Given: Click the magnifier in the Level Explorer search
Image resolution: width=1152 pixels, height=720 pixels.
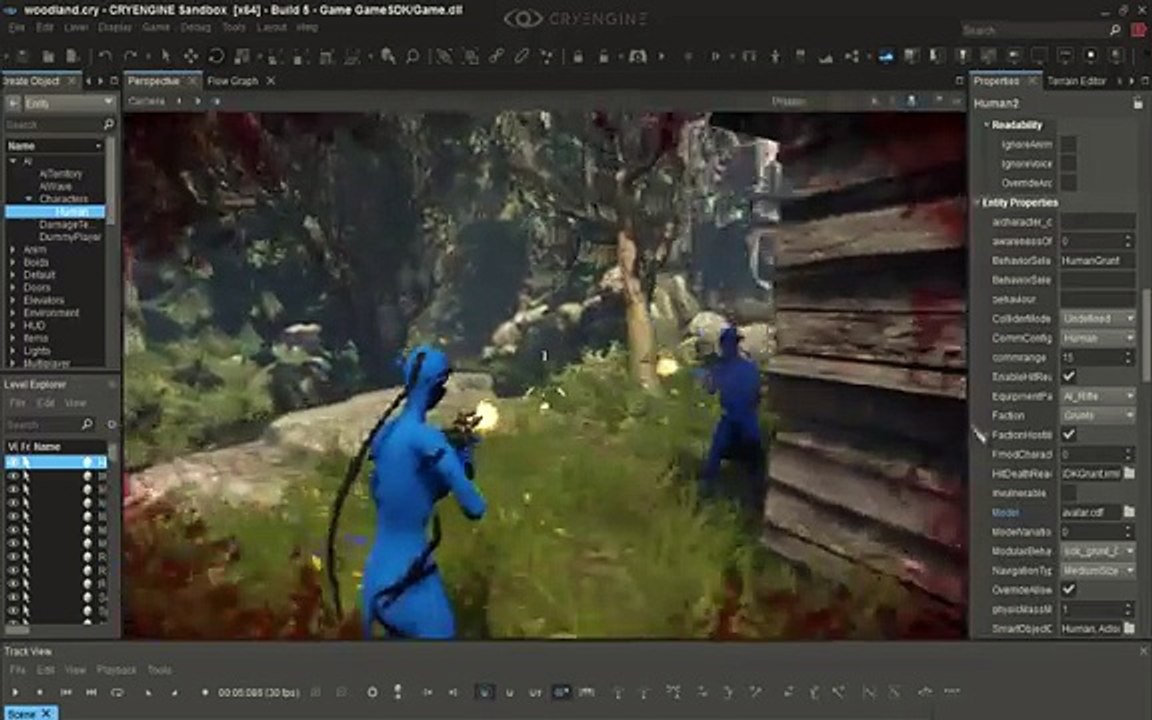Looking at the screenshot, I should coord(87,424).
